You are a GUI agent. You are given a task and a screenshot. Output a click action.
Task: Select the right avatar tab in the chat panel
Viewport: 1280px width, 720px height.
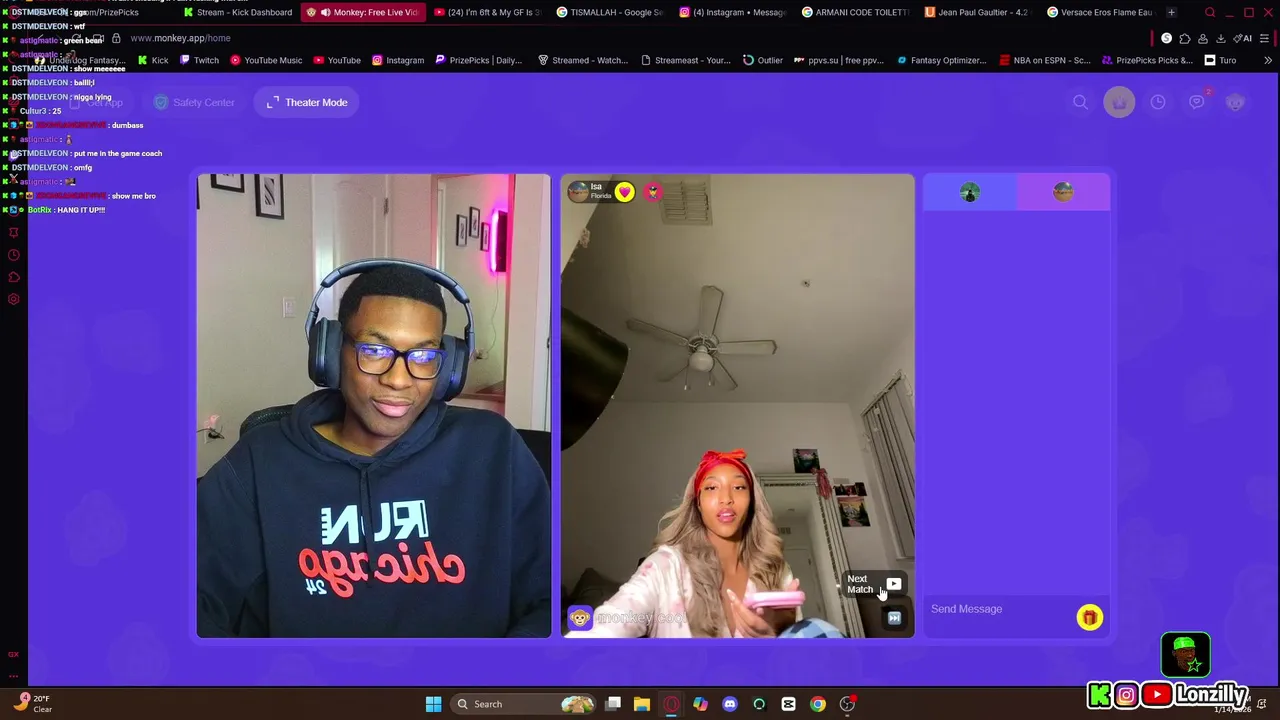click(x=1063, y=192)
